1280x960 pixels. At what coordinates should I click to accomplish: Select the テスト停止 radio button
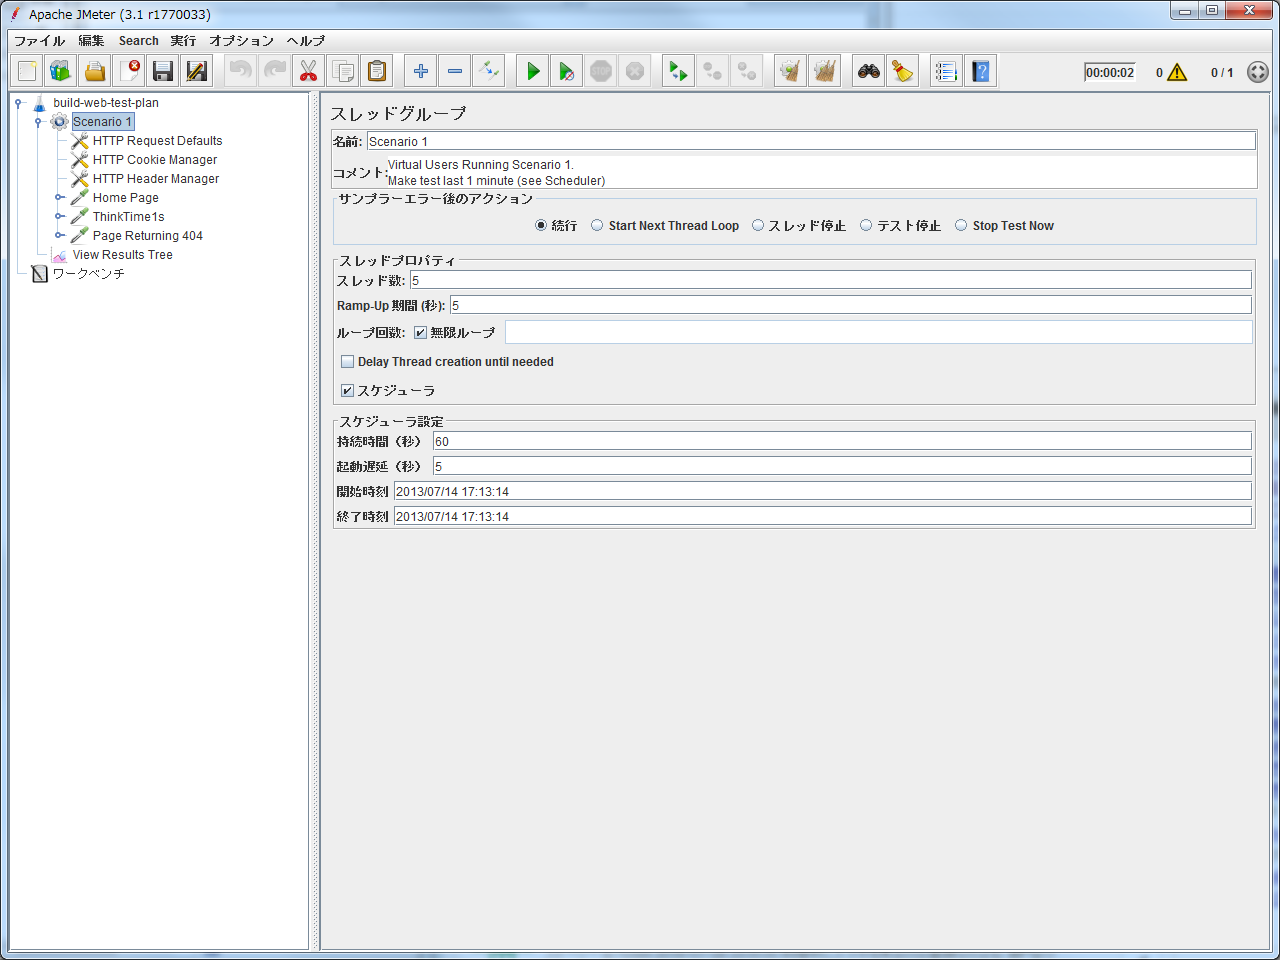click(866, 226)
